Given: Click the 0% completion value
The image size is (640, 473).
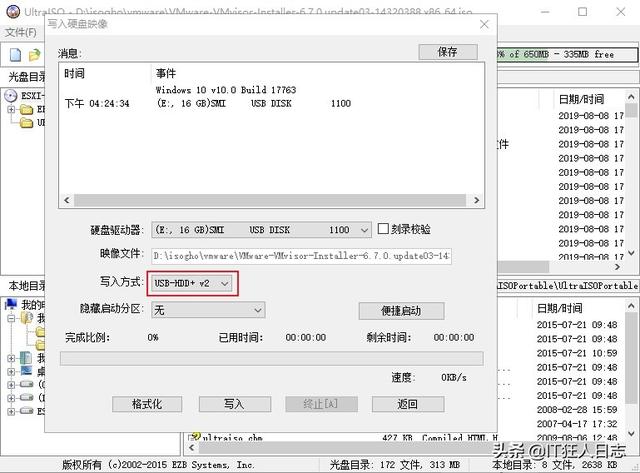Looking at the screenshot, I should (x=153, y=338).
